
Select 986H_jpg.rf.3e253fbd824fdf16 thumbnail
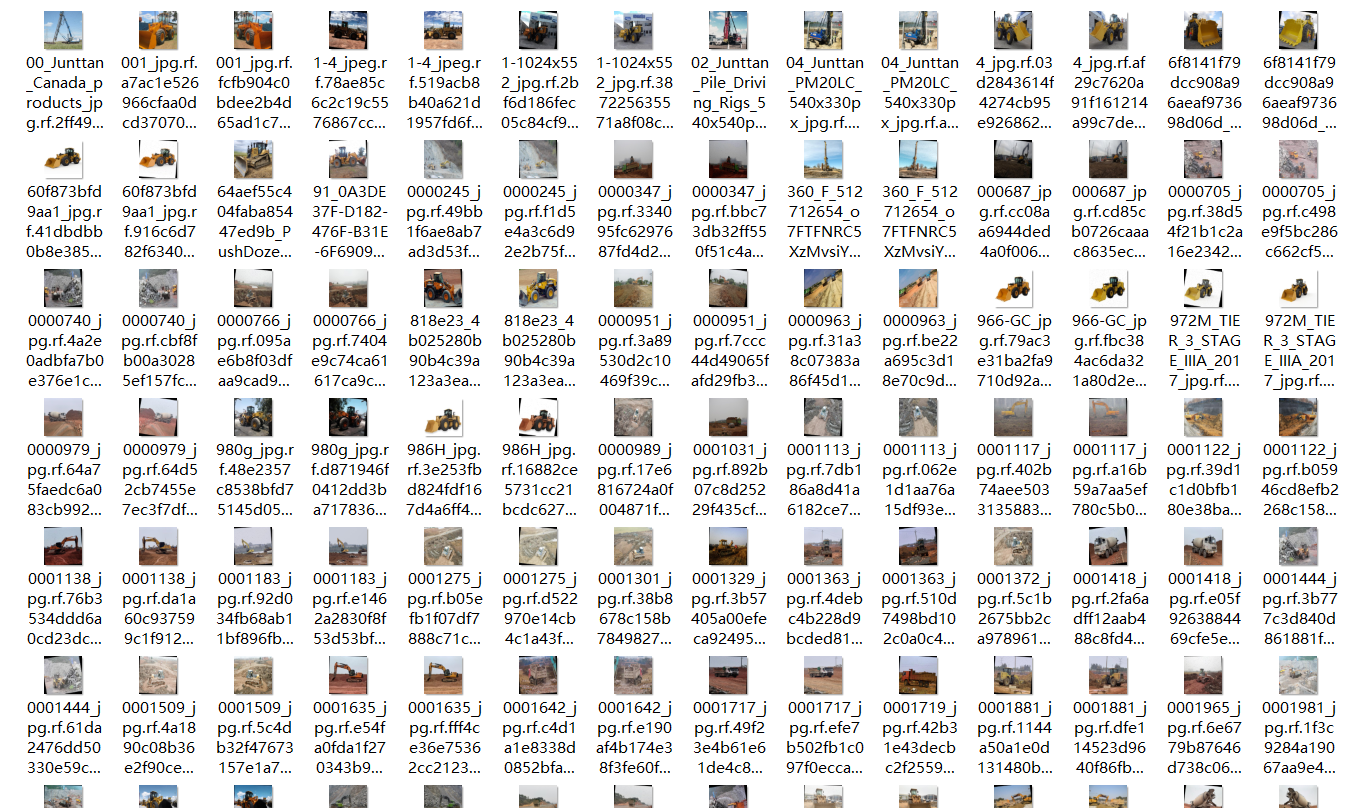(x=444, y=418)
